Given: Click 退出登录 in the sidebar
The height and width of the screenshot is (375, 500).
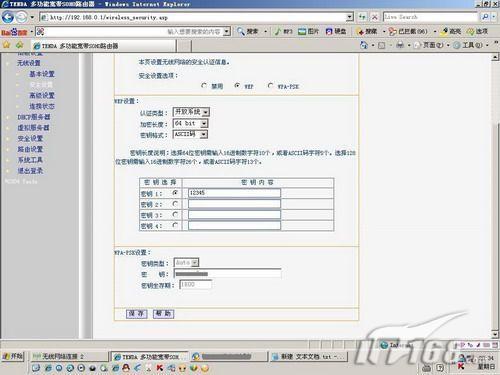Looking at the screenshot, I should (x=30, y=171).
